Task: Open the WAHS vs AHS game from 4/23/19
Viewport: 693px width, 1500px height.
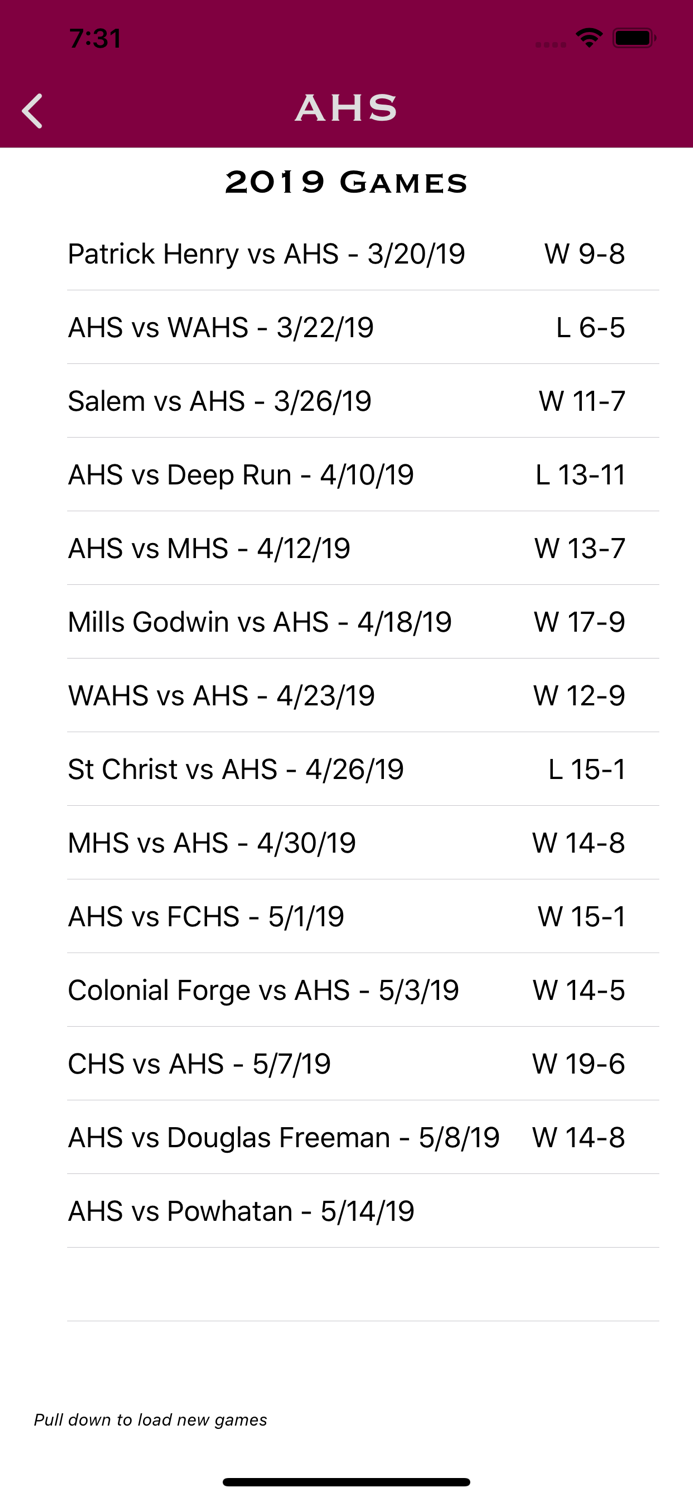Action: click(346, 696)
